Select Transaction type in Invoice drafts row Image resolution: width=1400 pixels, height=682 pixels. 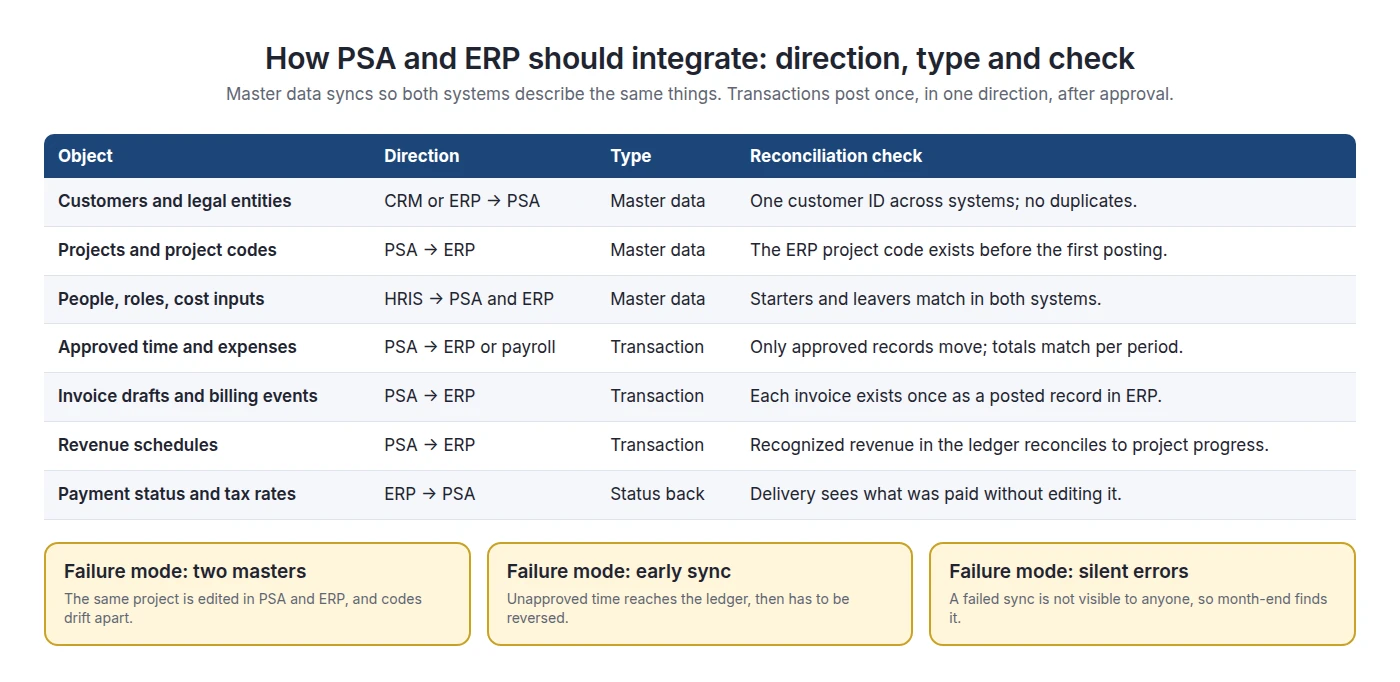pyautogui.click(x=657, y=396)
